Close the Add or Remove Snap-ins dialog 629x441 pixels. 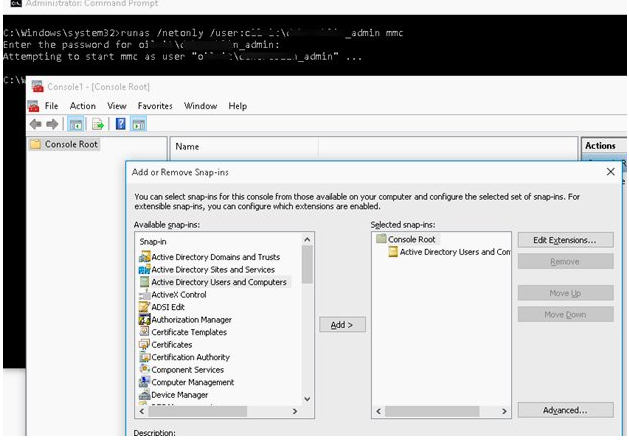(x=611, y=172)
